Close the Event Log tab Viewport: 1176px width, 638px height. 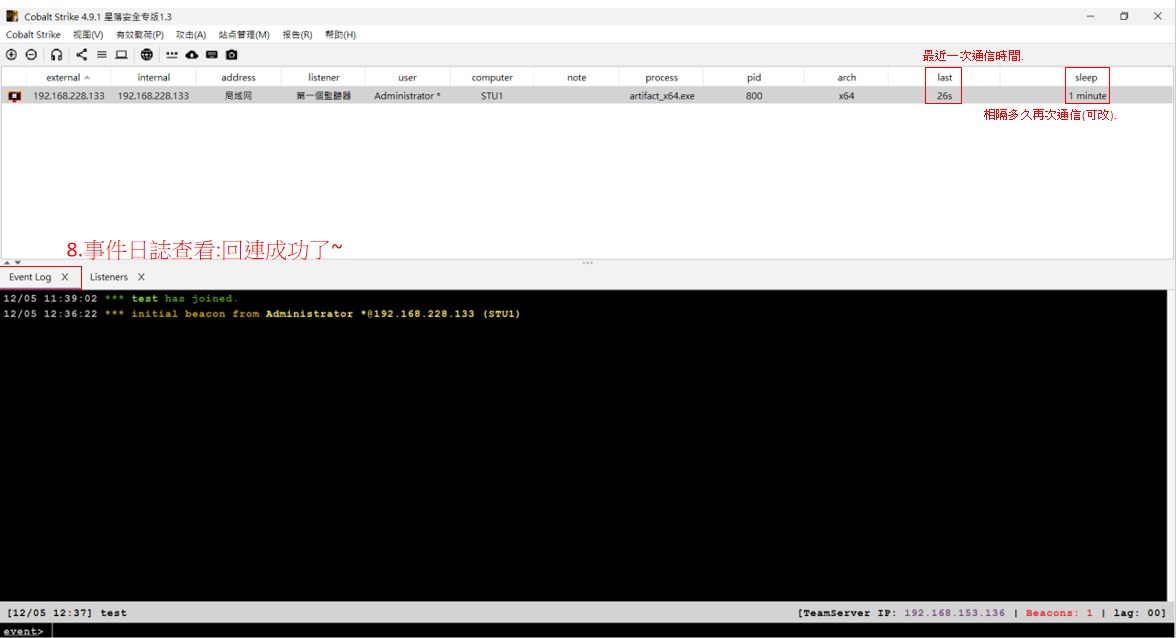(x=65, y=277)
